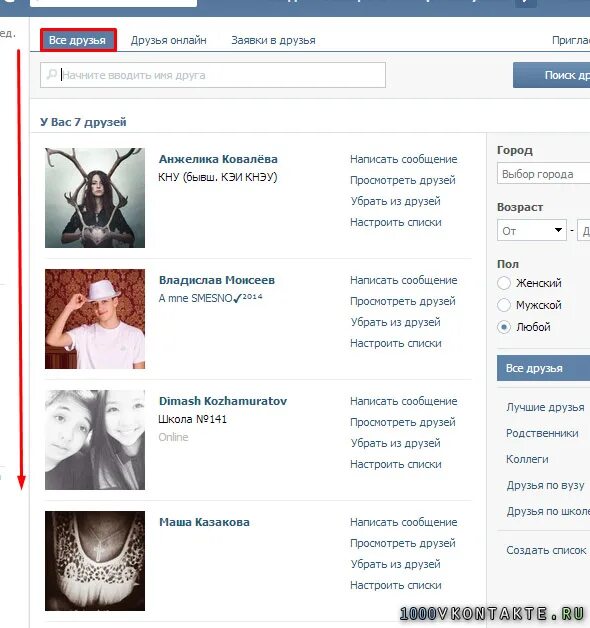Configure lists for Владислав Моисеев
The width and height of the screenshot is (590, 628).
coord(396,343)
